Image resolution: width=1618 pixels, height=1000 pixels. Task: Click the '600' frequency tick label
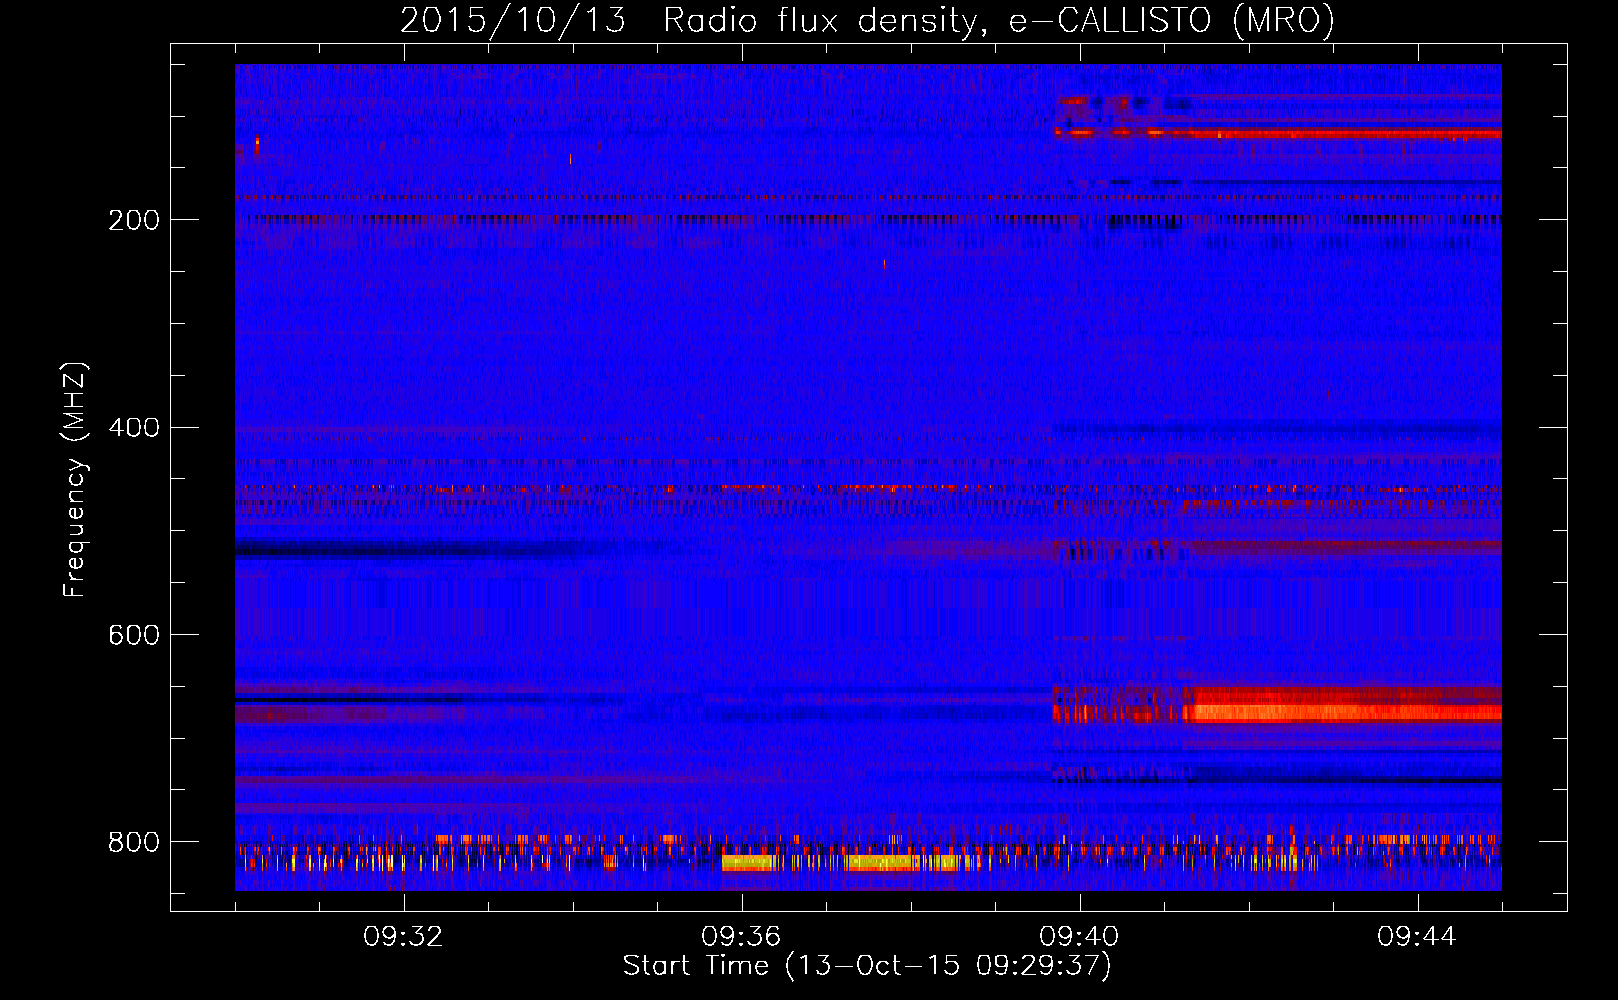coord(134,635)
